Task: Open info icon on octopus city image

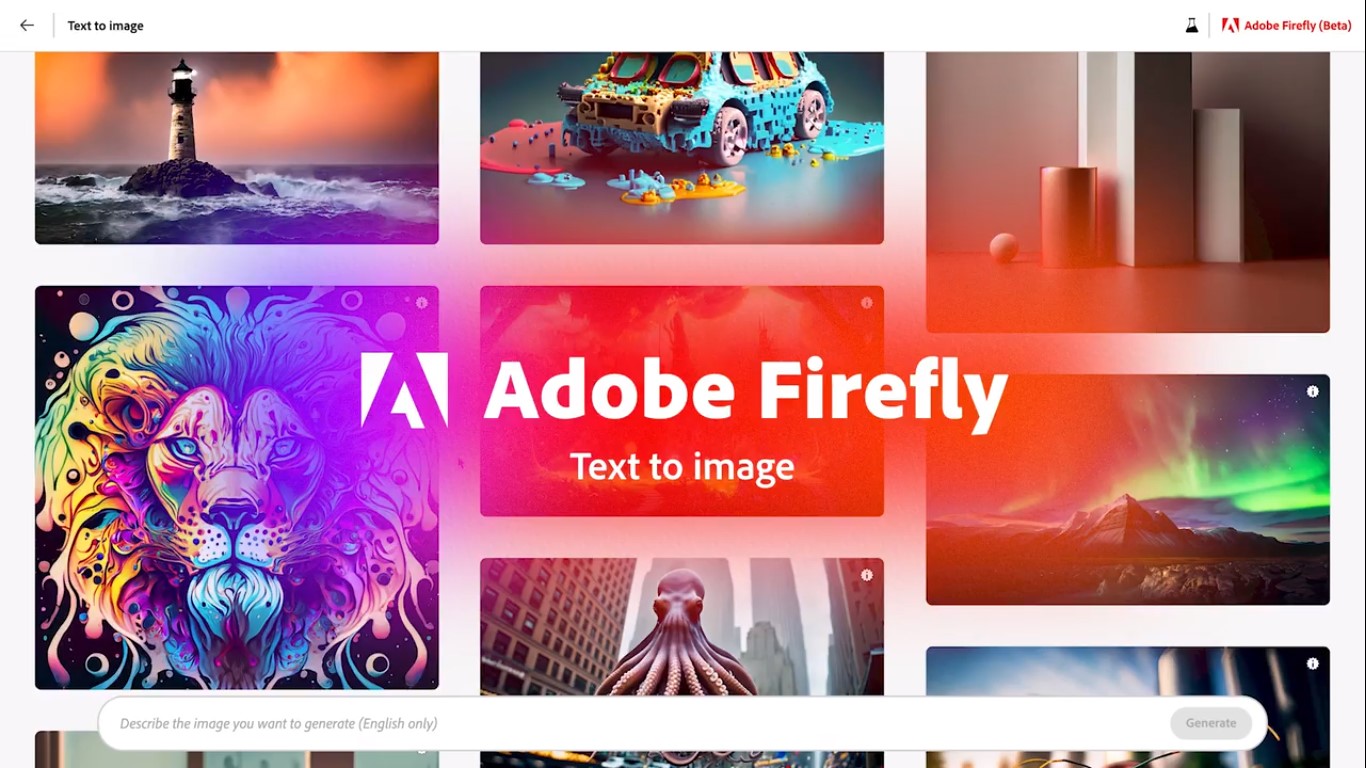Action: (866, 575)
